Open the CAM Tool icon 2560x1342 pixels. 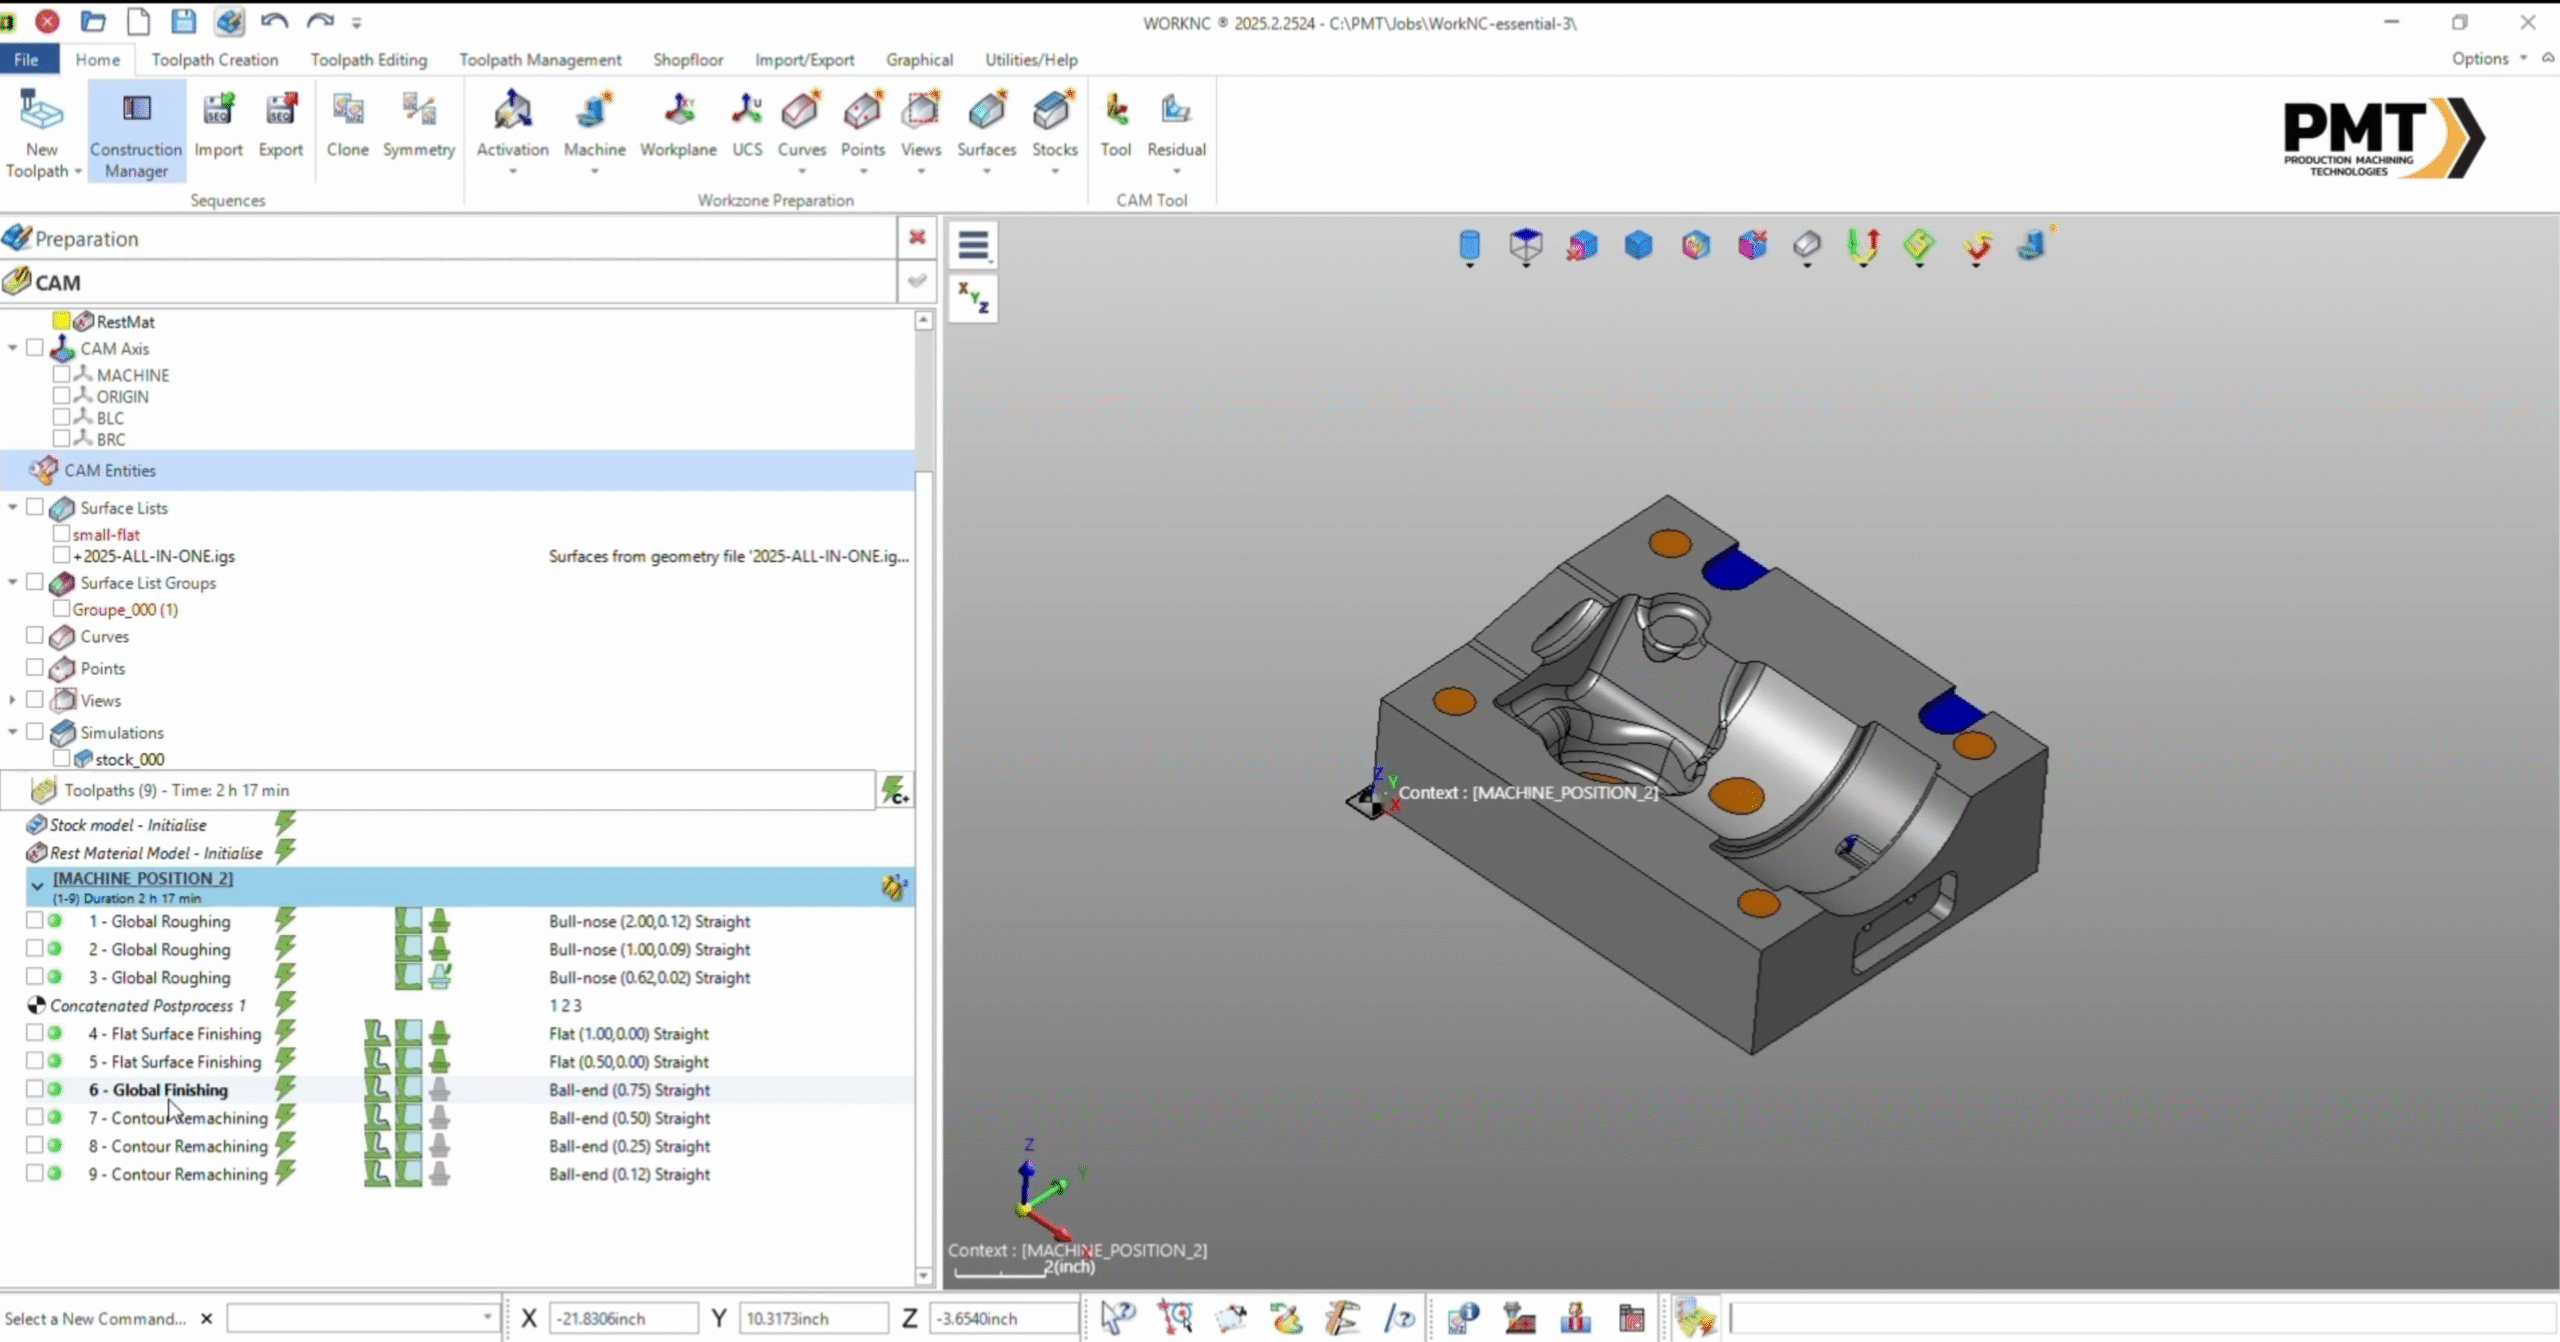click(1115, 124)
